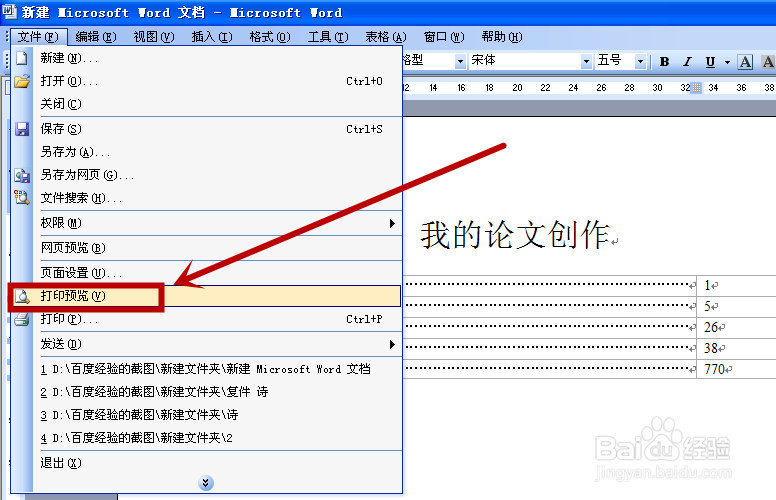Expand the full File menu chevron

pos(206,483)
